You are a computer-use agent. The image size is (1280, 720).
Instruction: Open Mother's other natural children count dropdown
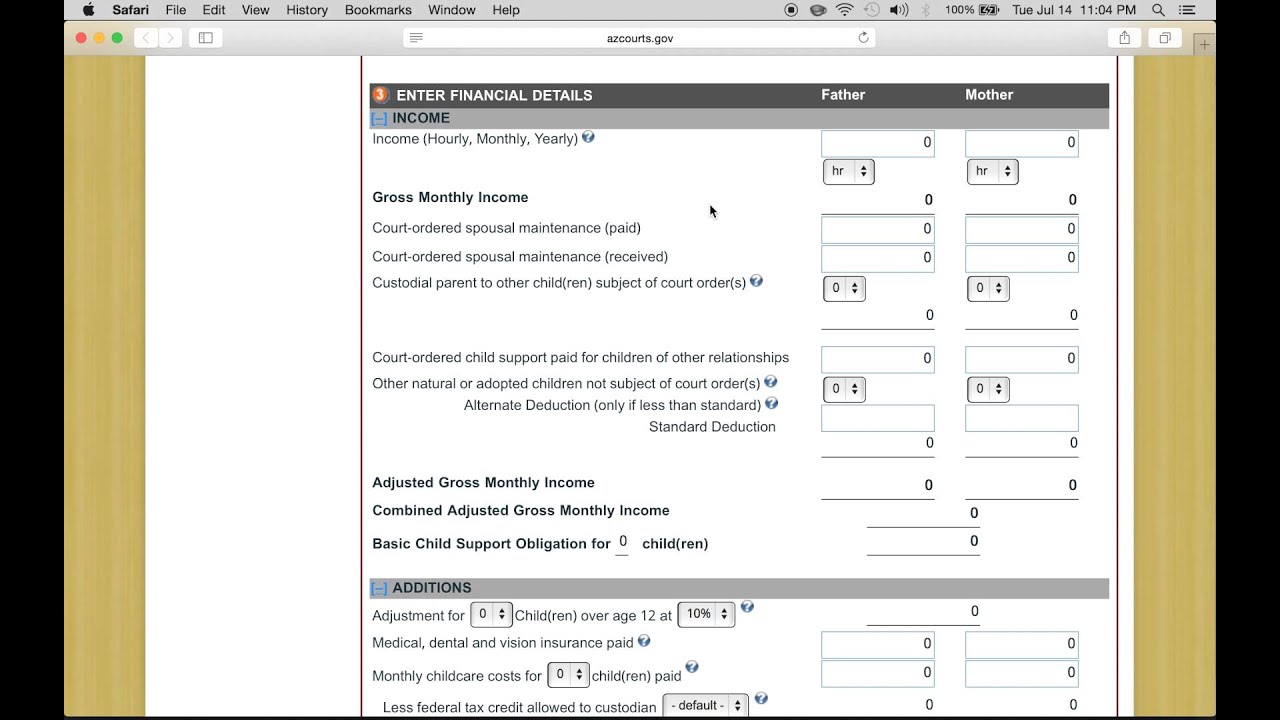(x=988, y=389)
